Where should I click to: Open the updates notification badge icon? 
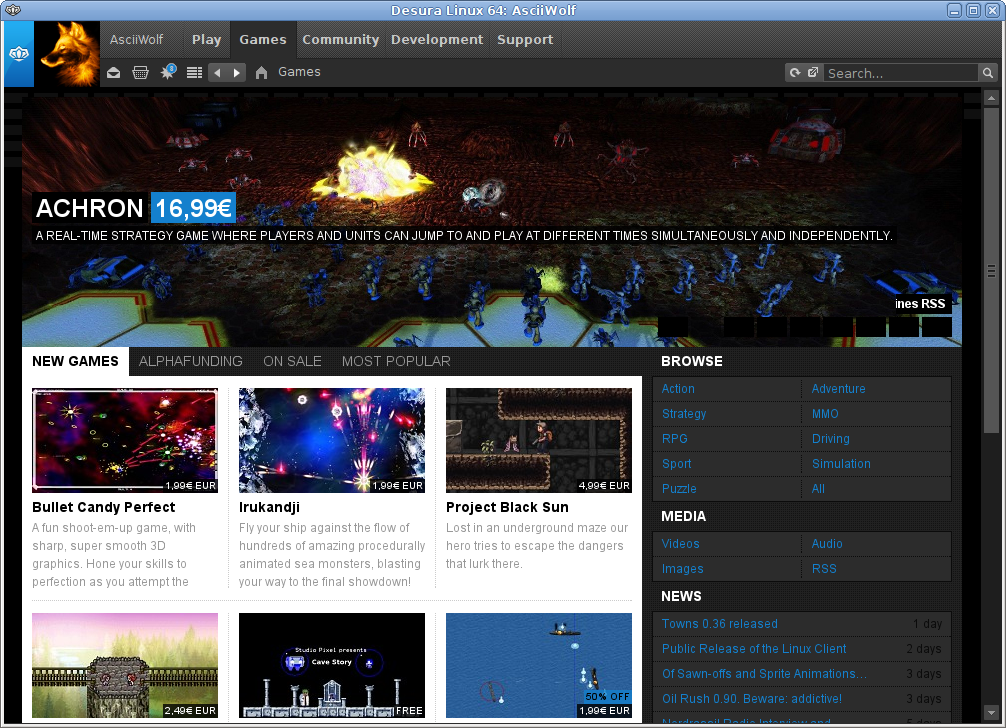pyautogui.click(x=168, y=72)
